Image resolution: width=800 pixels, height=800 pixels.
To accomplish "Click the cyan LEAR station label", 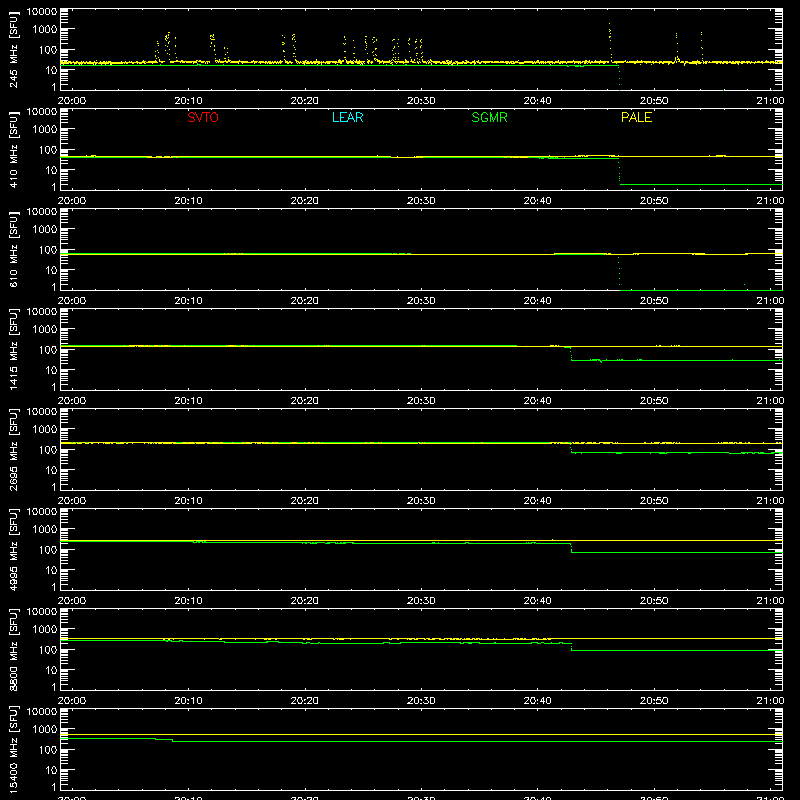I will (x=347, y=117).
